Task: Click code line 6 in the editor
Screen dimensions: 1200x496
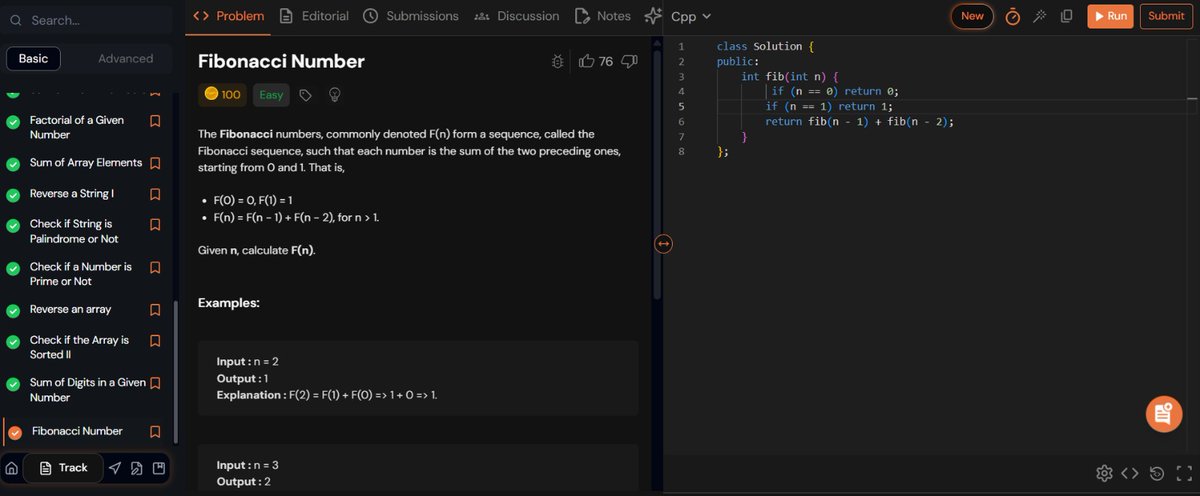Action: tap(859, 121)
